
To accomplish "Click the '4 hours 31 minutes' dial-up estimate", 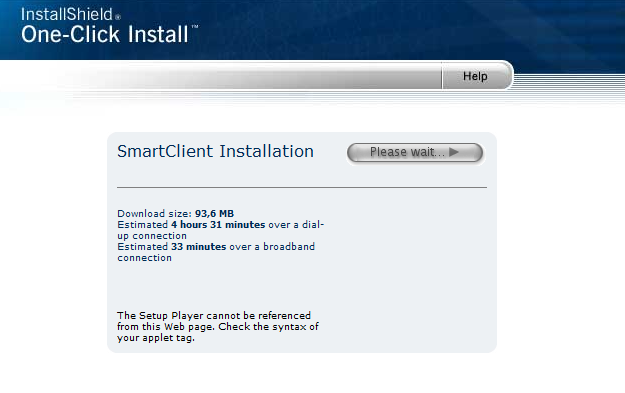I will (x=218, y=225).
